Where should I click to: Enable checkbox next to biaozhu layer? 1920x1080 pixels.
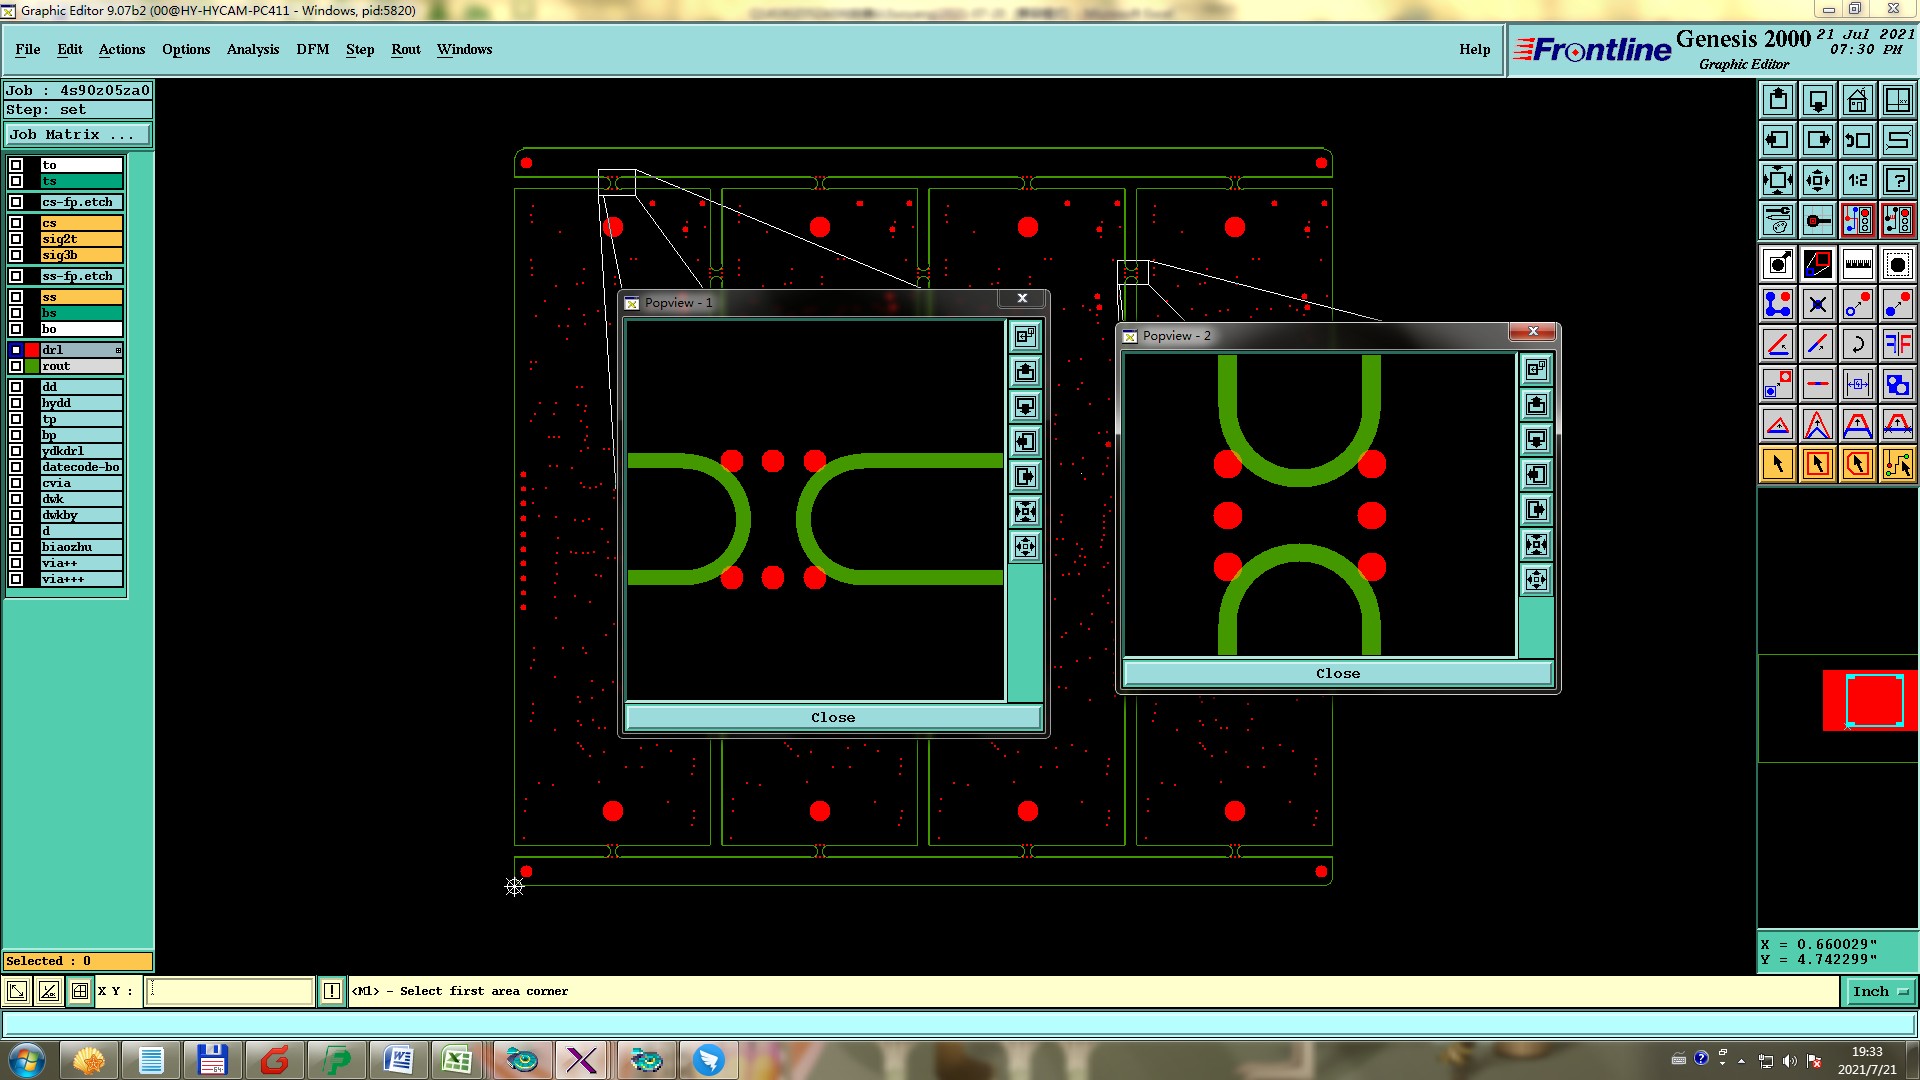pos(16,547)
